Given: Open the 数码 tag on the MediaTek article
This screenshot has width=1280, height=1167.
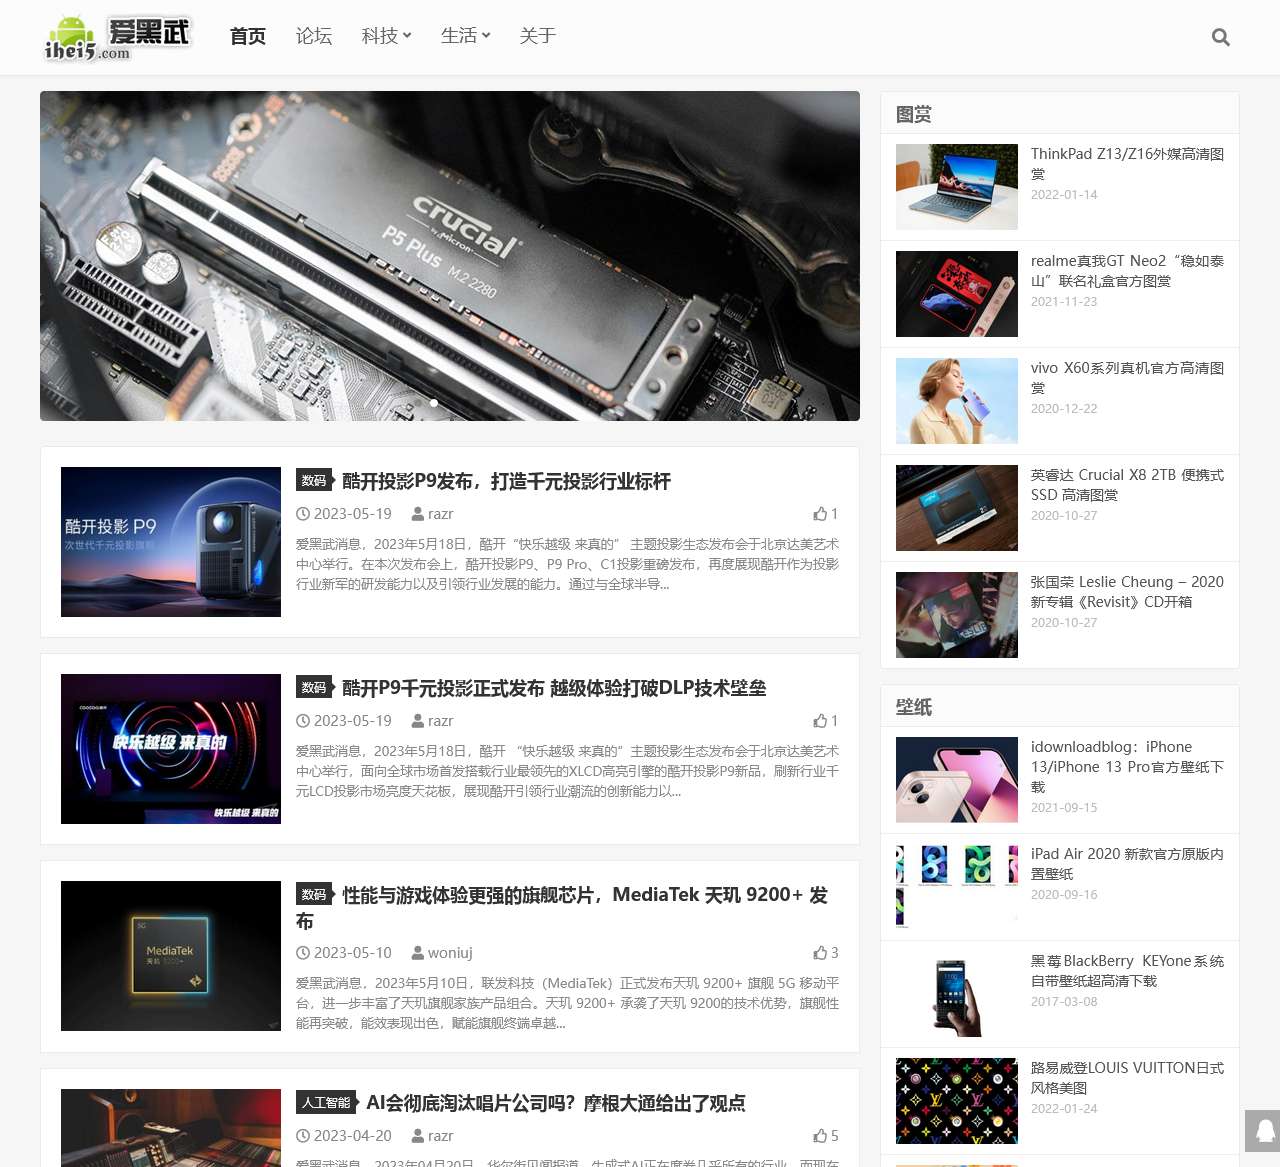Looking at the screenshot, I should (314, 894).
